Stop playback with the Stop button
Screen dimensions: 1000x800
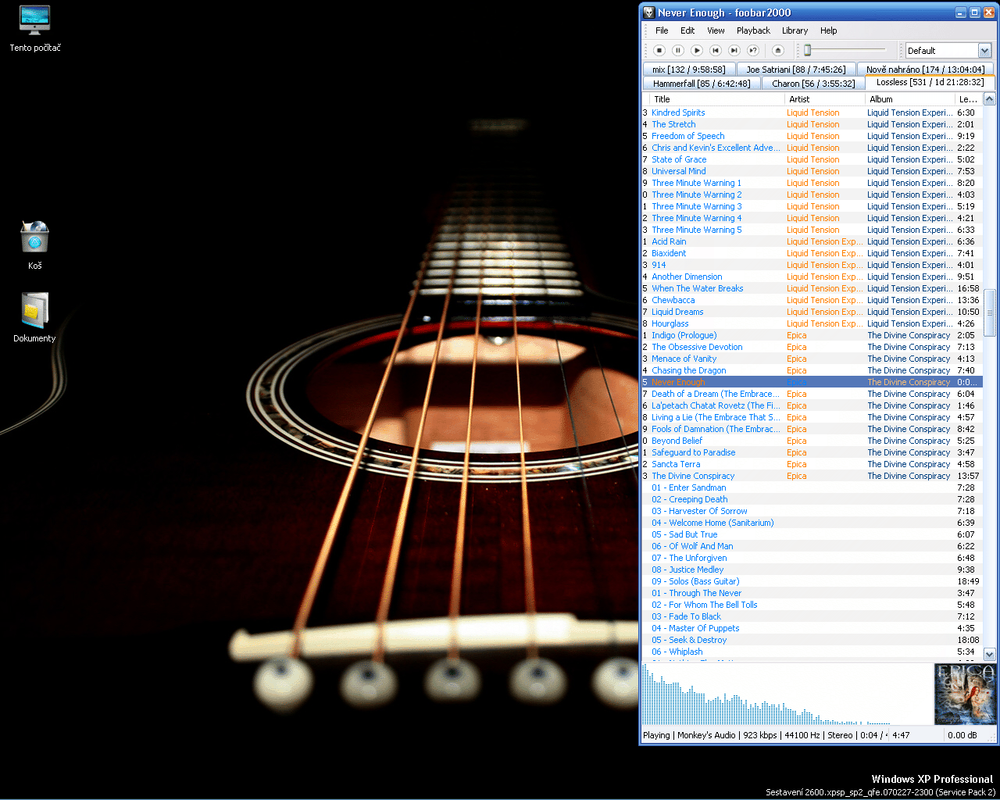(x=659, y=50)
